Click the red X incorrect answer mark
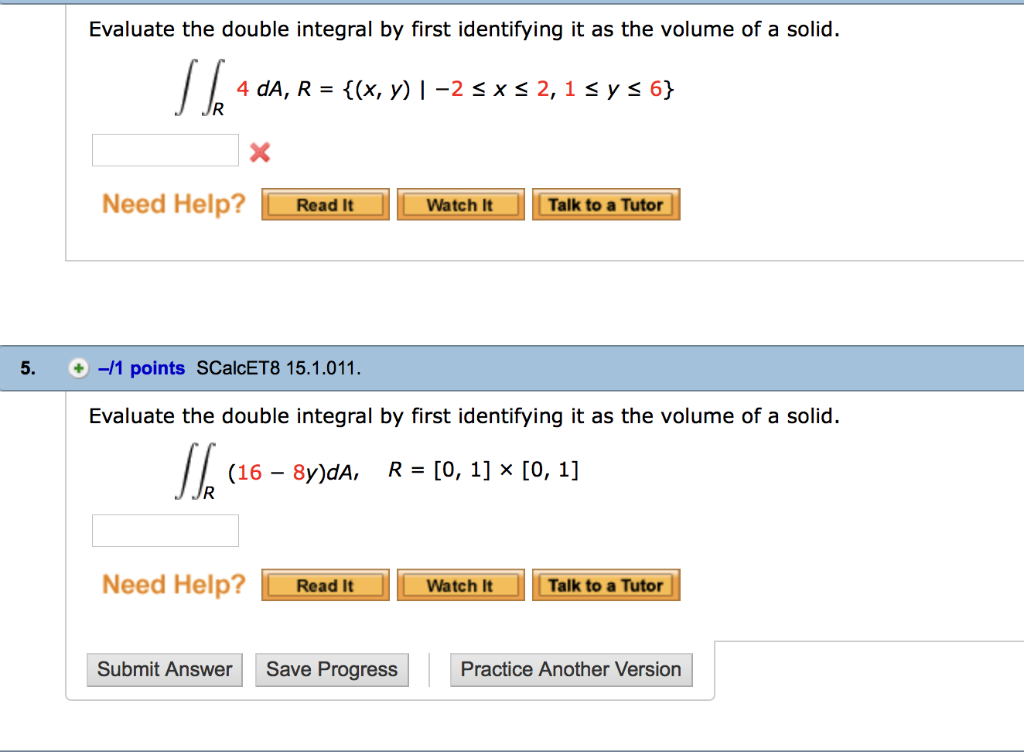1024x752 pixels. click(258, 150)
